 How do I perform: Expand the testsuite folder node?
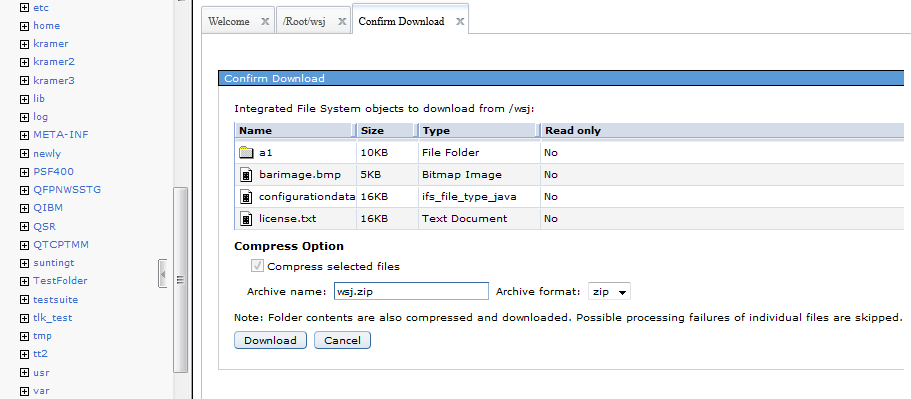24,300
